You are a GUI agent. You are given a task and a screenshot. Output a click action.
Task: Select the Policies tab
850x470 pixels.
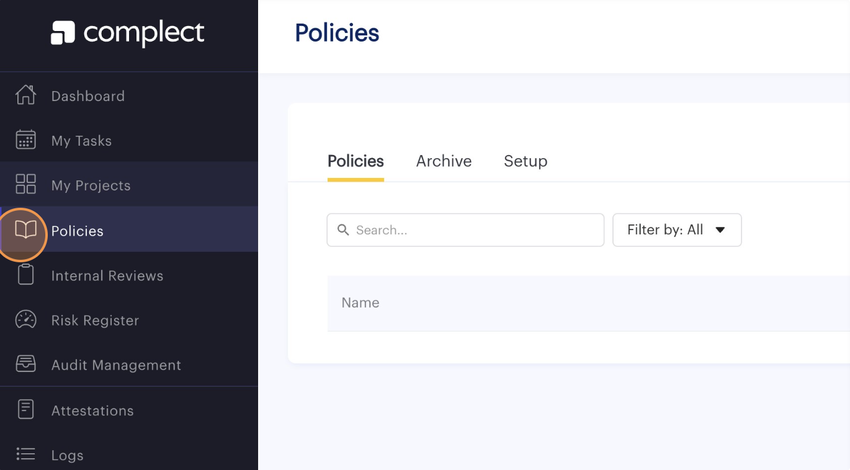(x=355, y=161)
